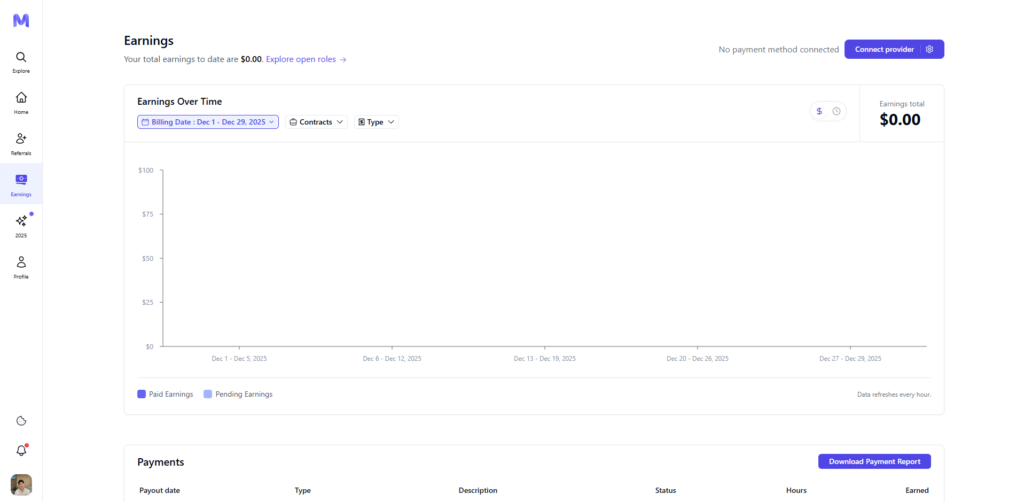This screenshot has height=502, width=1024.
Task: Click the Paid Earnings legend swatch
Action: (x=142, y=394)
